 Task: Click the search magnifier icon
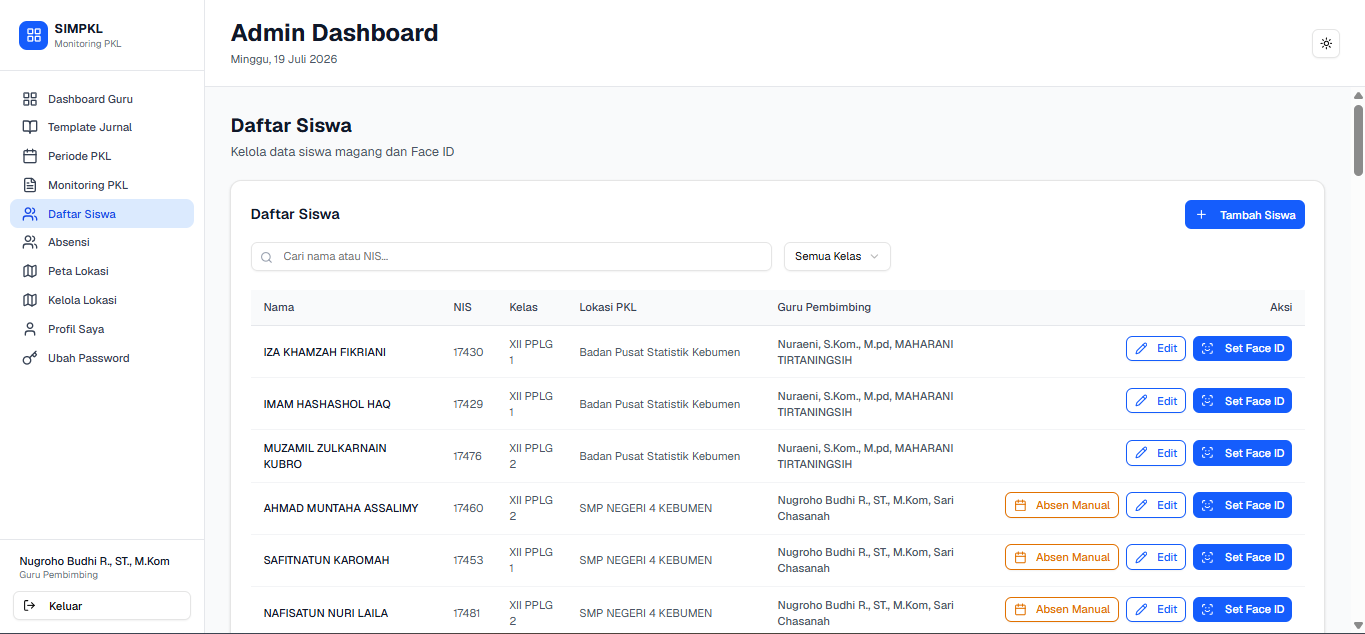click(x=267, y=257)
